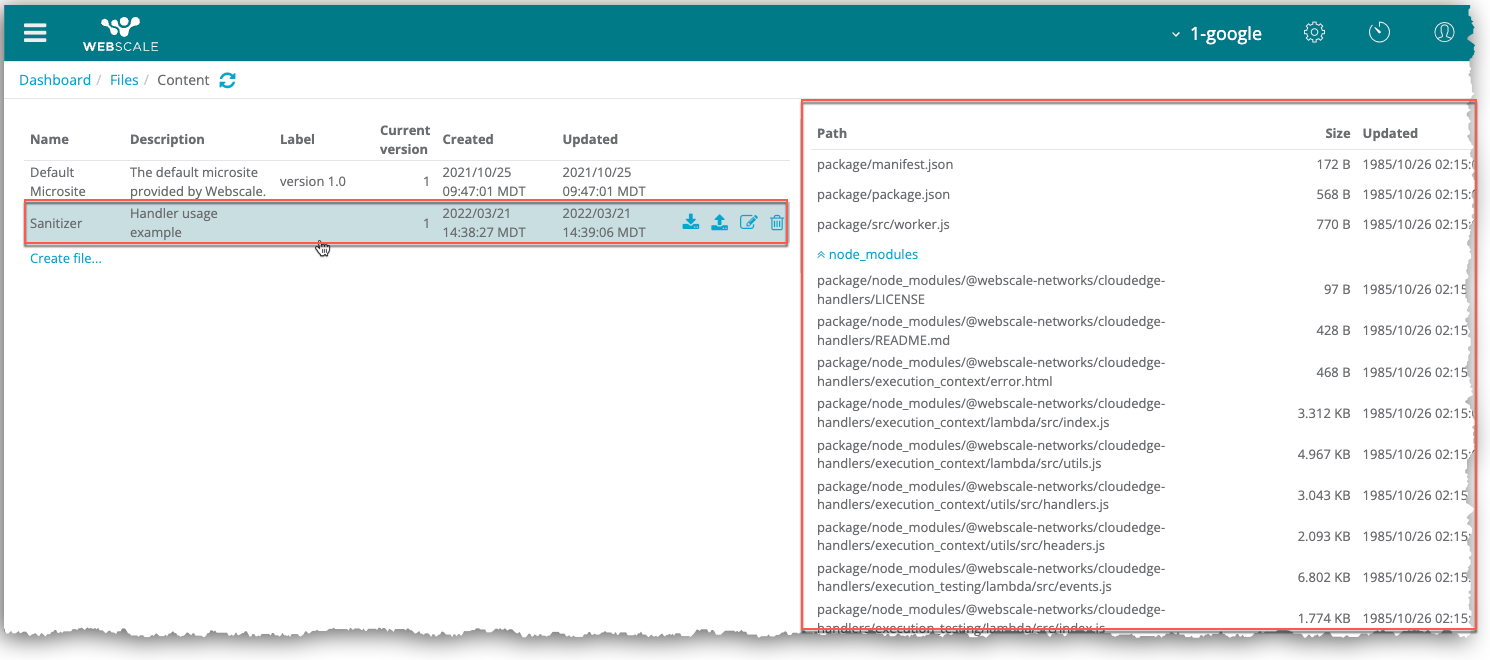Open the 1-google account dropdown
The height and width of the screenshot is (660, 1490).
(x=1216, y=34)
